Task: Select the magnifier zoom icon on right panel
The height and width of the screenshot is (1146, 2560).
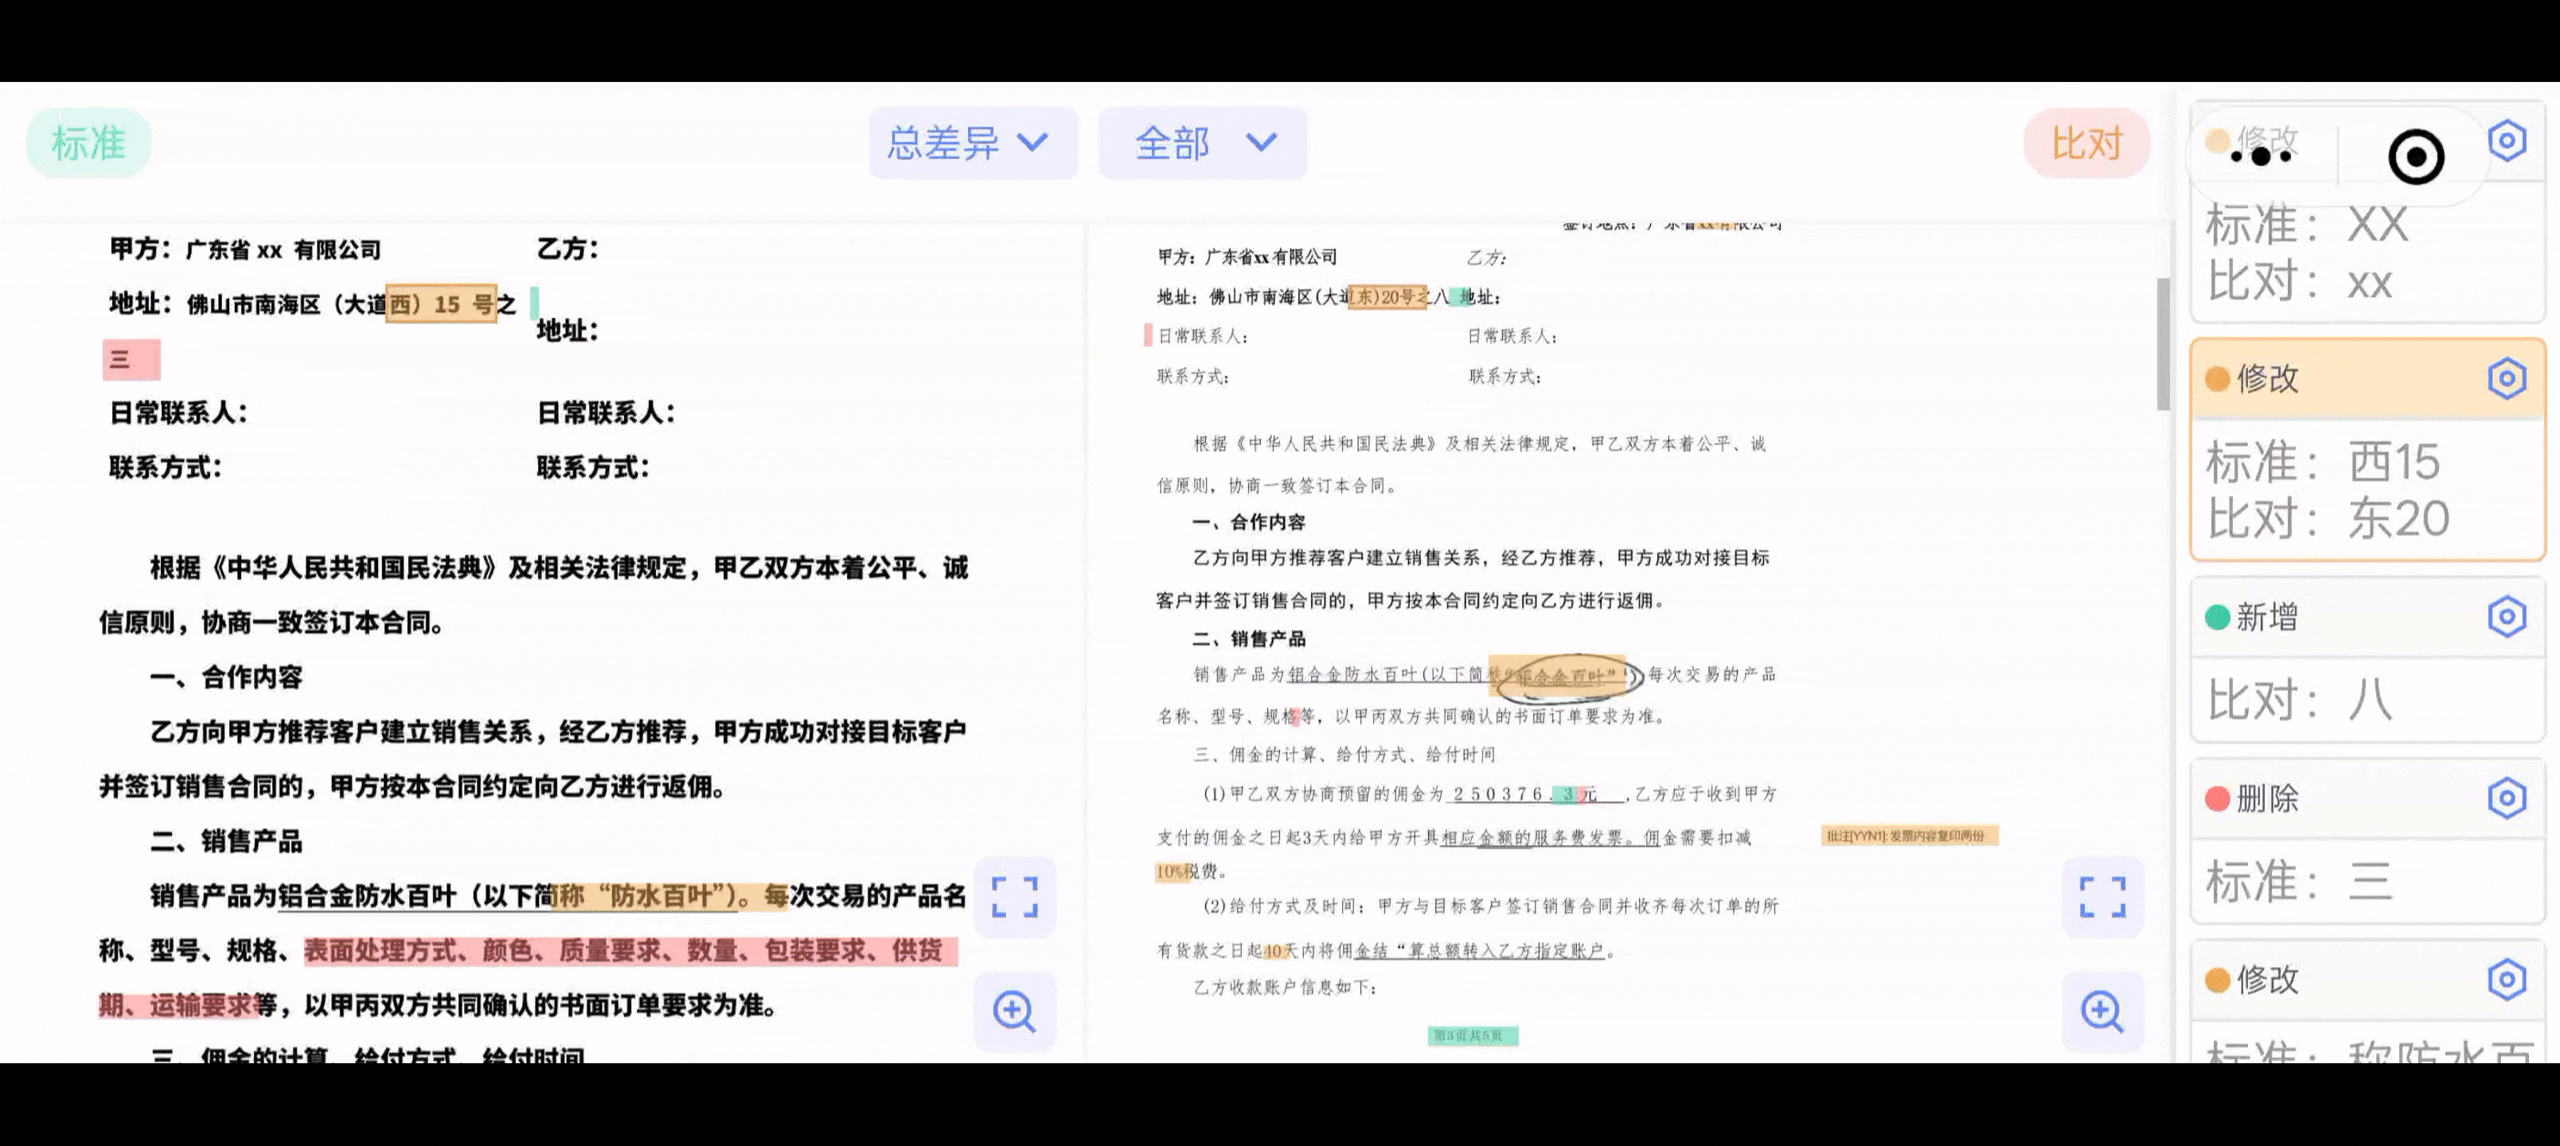Action: pos(2102,1012)
